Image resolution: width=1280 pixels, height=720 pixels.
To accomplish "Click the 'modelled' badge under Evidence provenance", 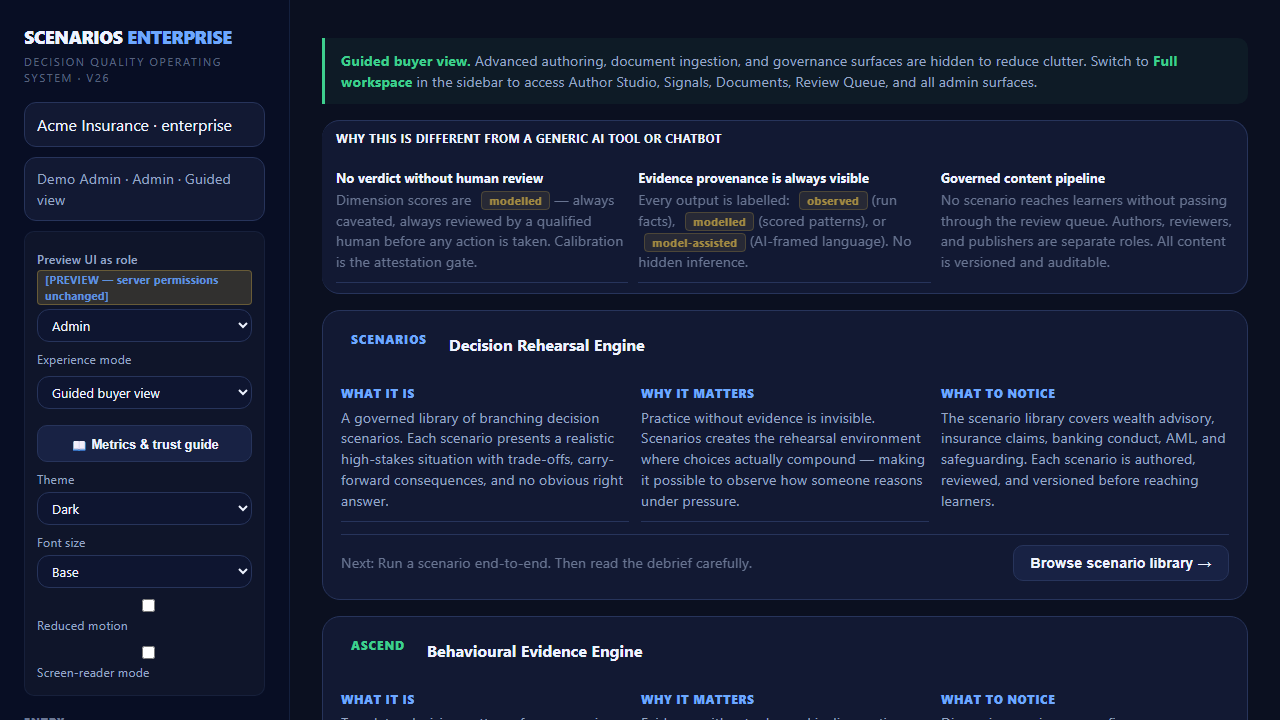I will click(x=719, y=222).
